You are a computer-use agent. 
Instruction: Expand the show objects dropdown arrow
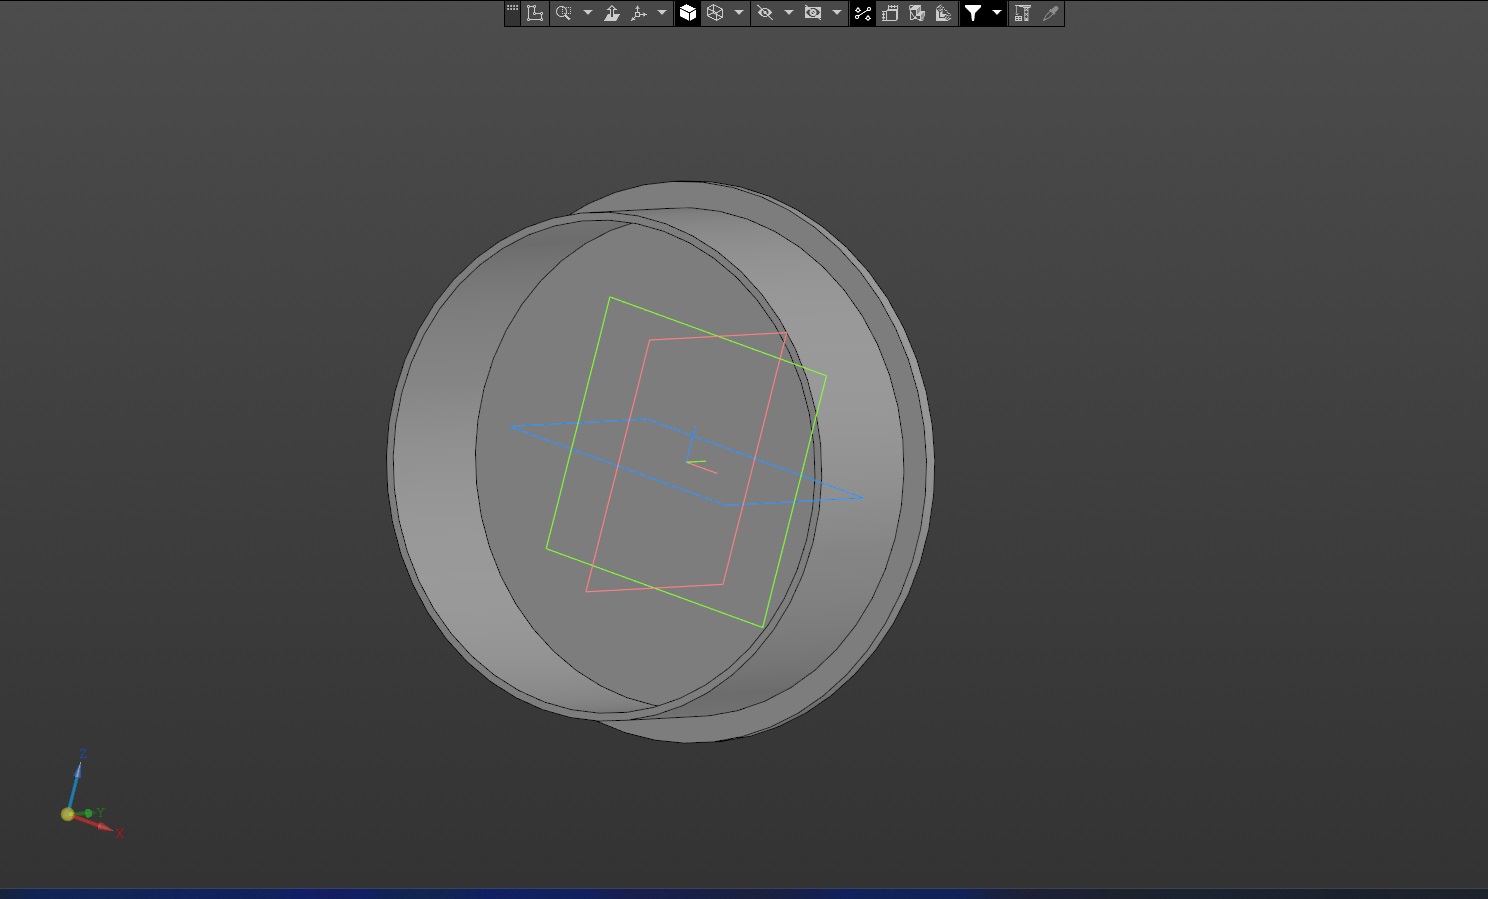pos(837,13)
